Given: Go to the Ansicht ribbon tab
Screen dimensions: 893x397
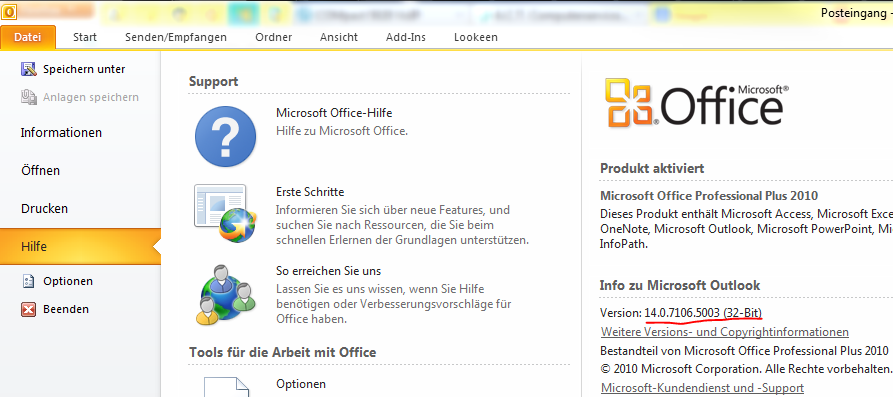Looking at the screenshot, I should click(339, 38).
